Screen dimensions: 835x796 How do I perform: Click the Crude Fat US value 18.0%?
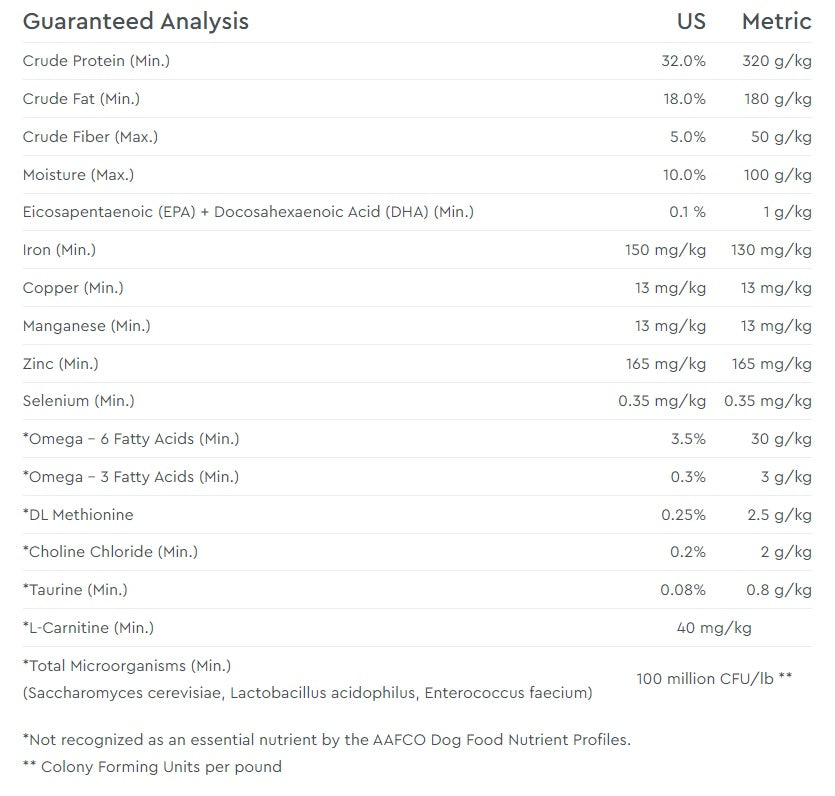[x=683, y=99]
